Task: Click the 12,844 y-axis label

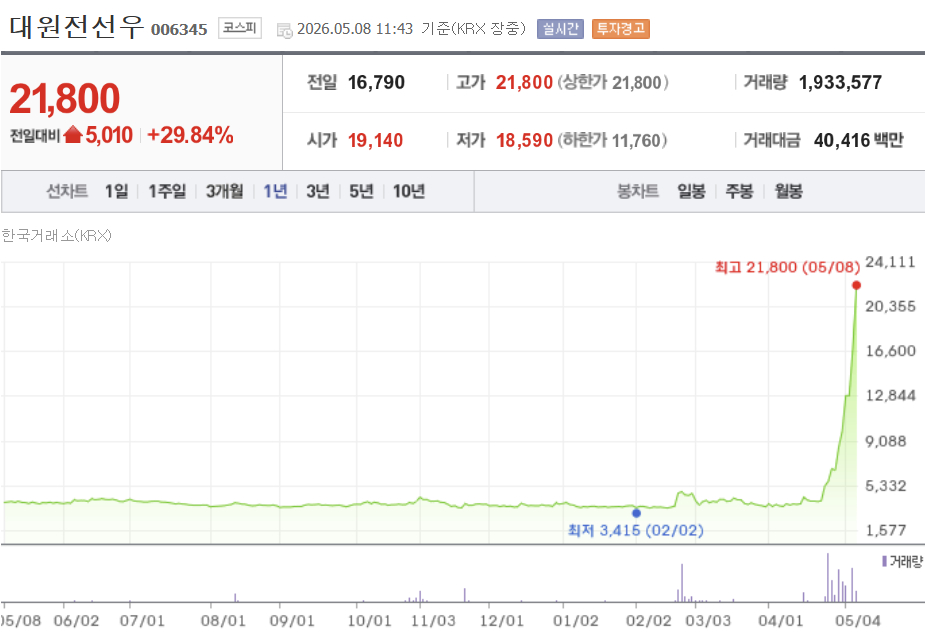Action: click(x=890, y=396)
